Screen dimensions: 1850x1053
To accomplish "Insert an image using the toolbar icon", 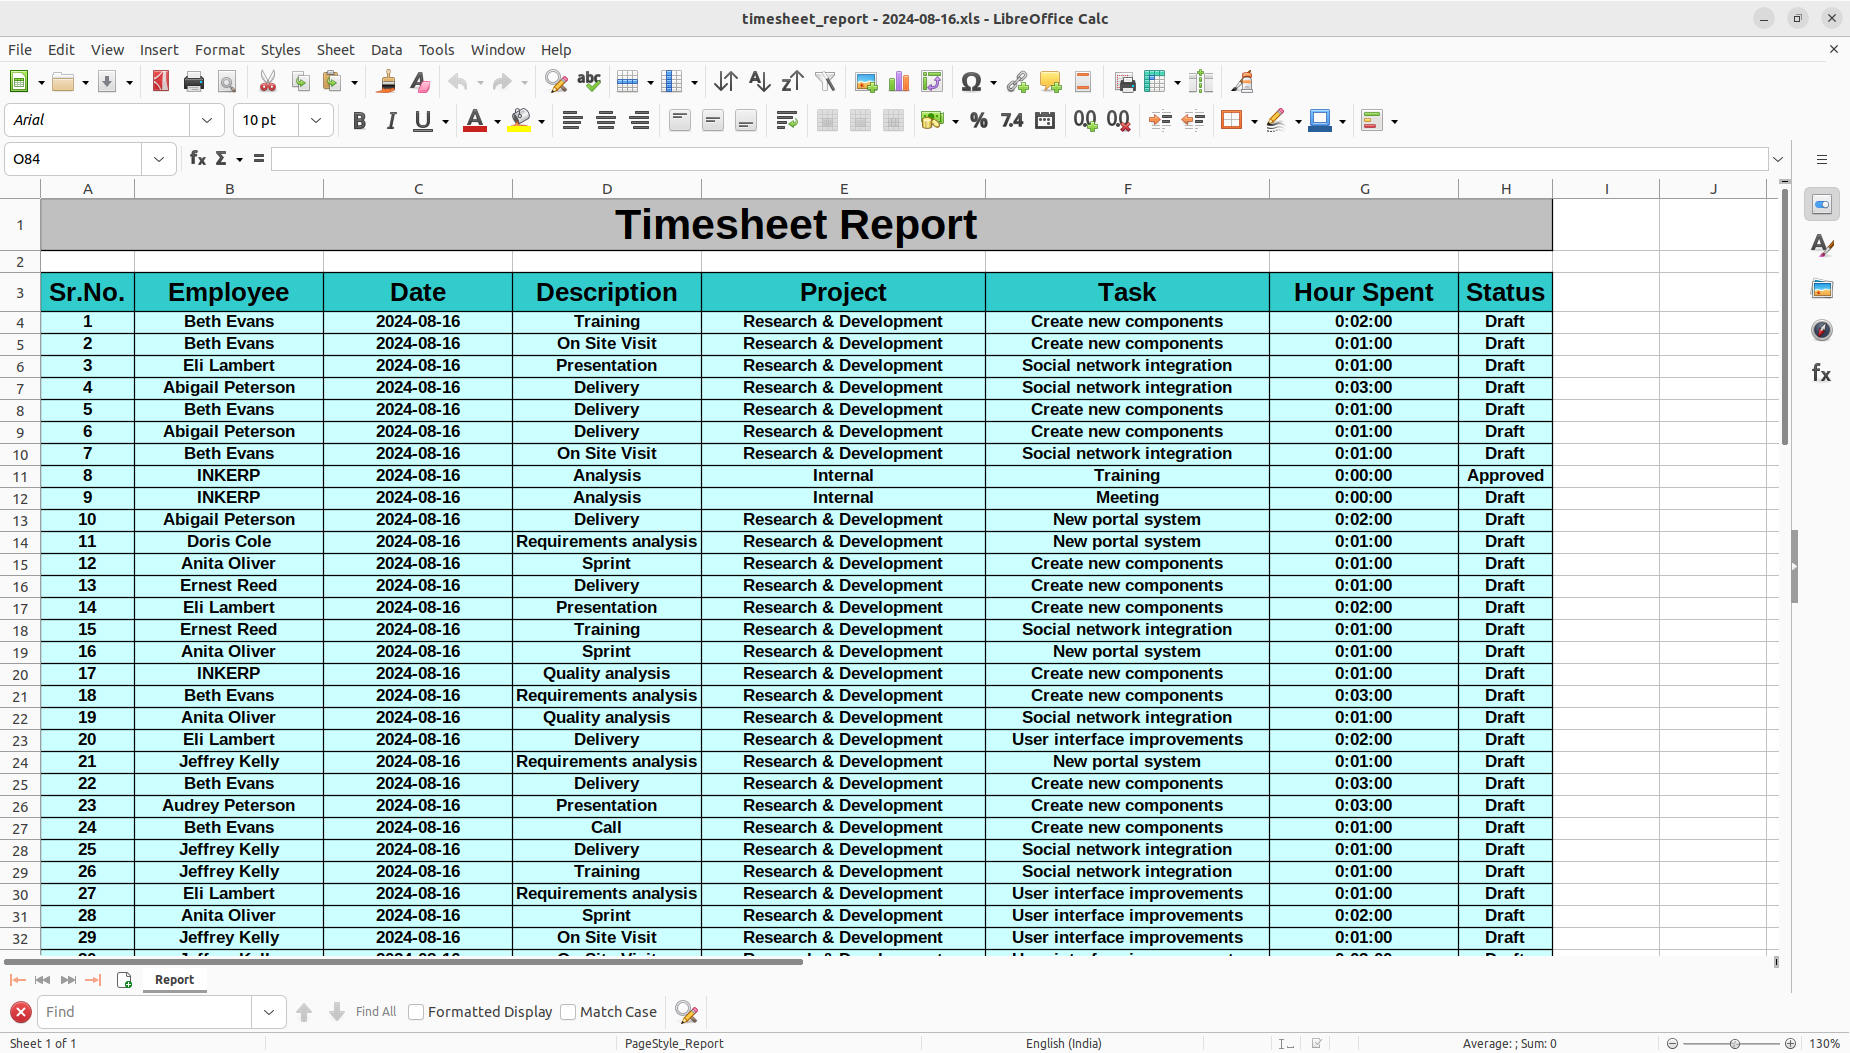I will tap(866, 82).
